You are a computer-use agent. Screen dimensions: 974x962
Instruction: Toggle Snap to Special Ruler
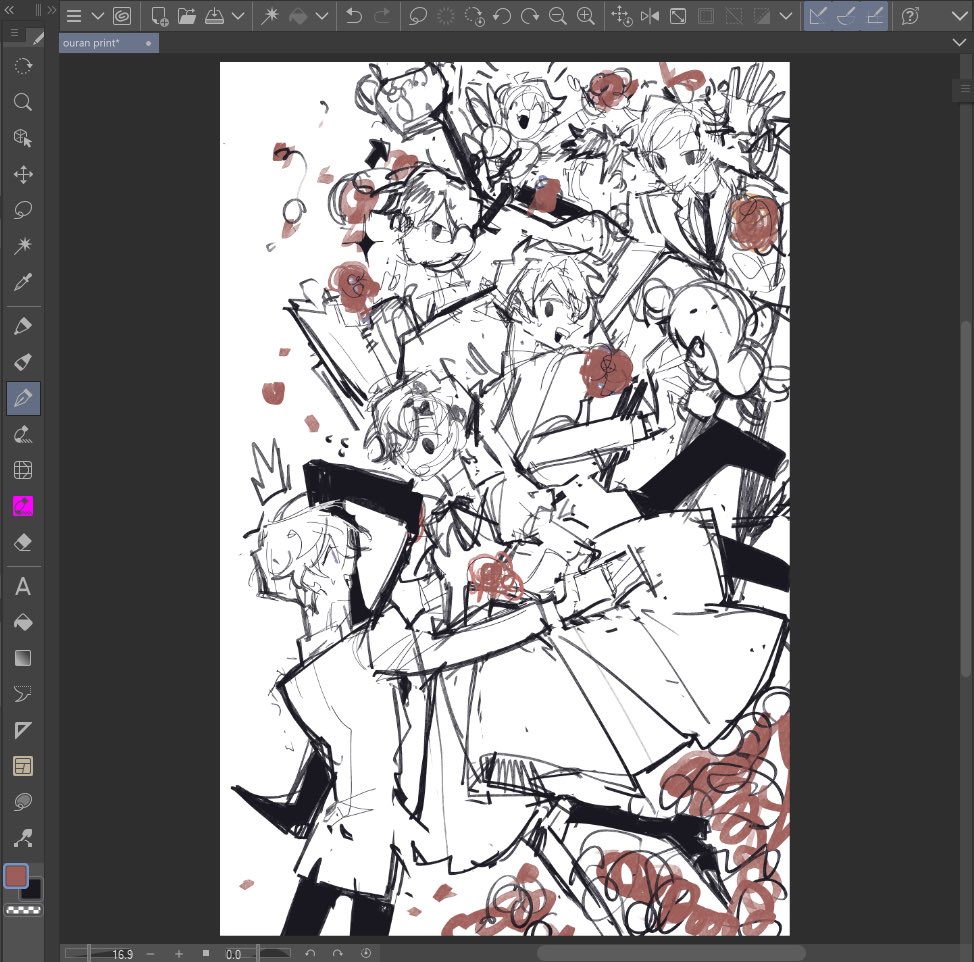[846, 16]
